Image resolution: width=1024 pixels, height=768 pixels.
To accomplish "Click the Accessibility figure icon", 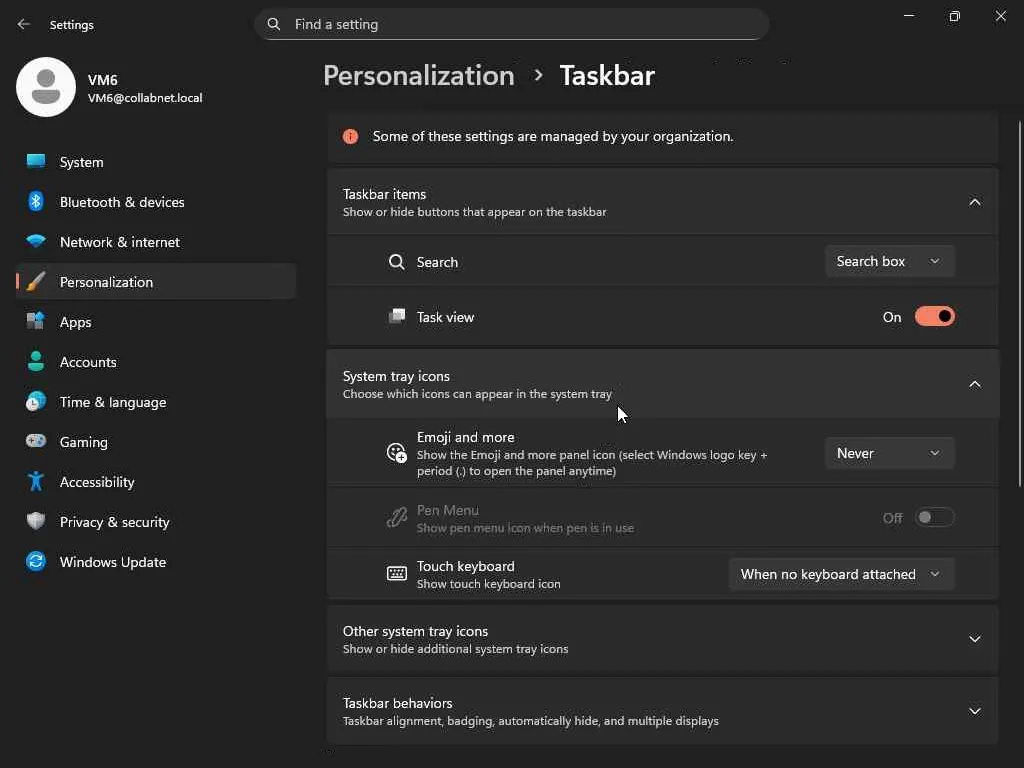I will coord(36,482).
